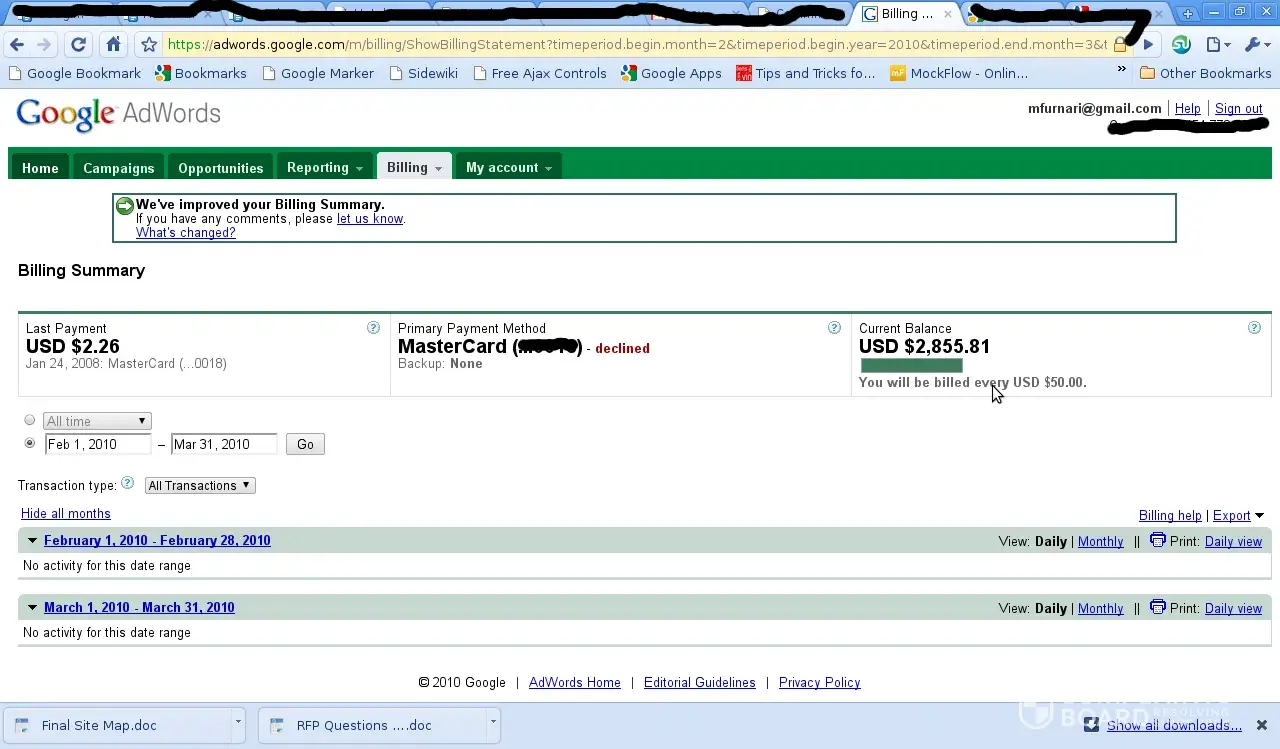The image size is (1280, 749).
Task: Open the MockFlow bookmark
Action: pyautogui.click(x=958, y=73)
